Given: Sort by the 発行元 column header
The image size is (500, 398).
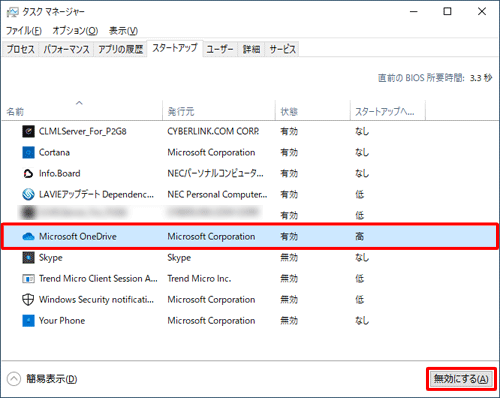Looking at the screenshot, I should coord(219,111).
